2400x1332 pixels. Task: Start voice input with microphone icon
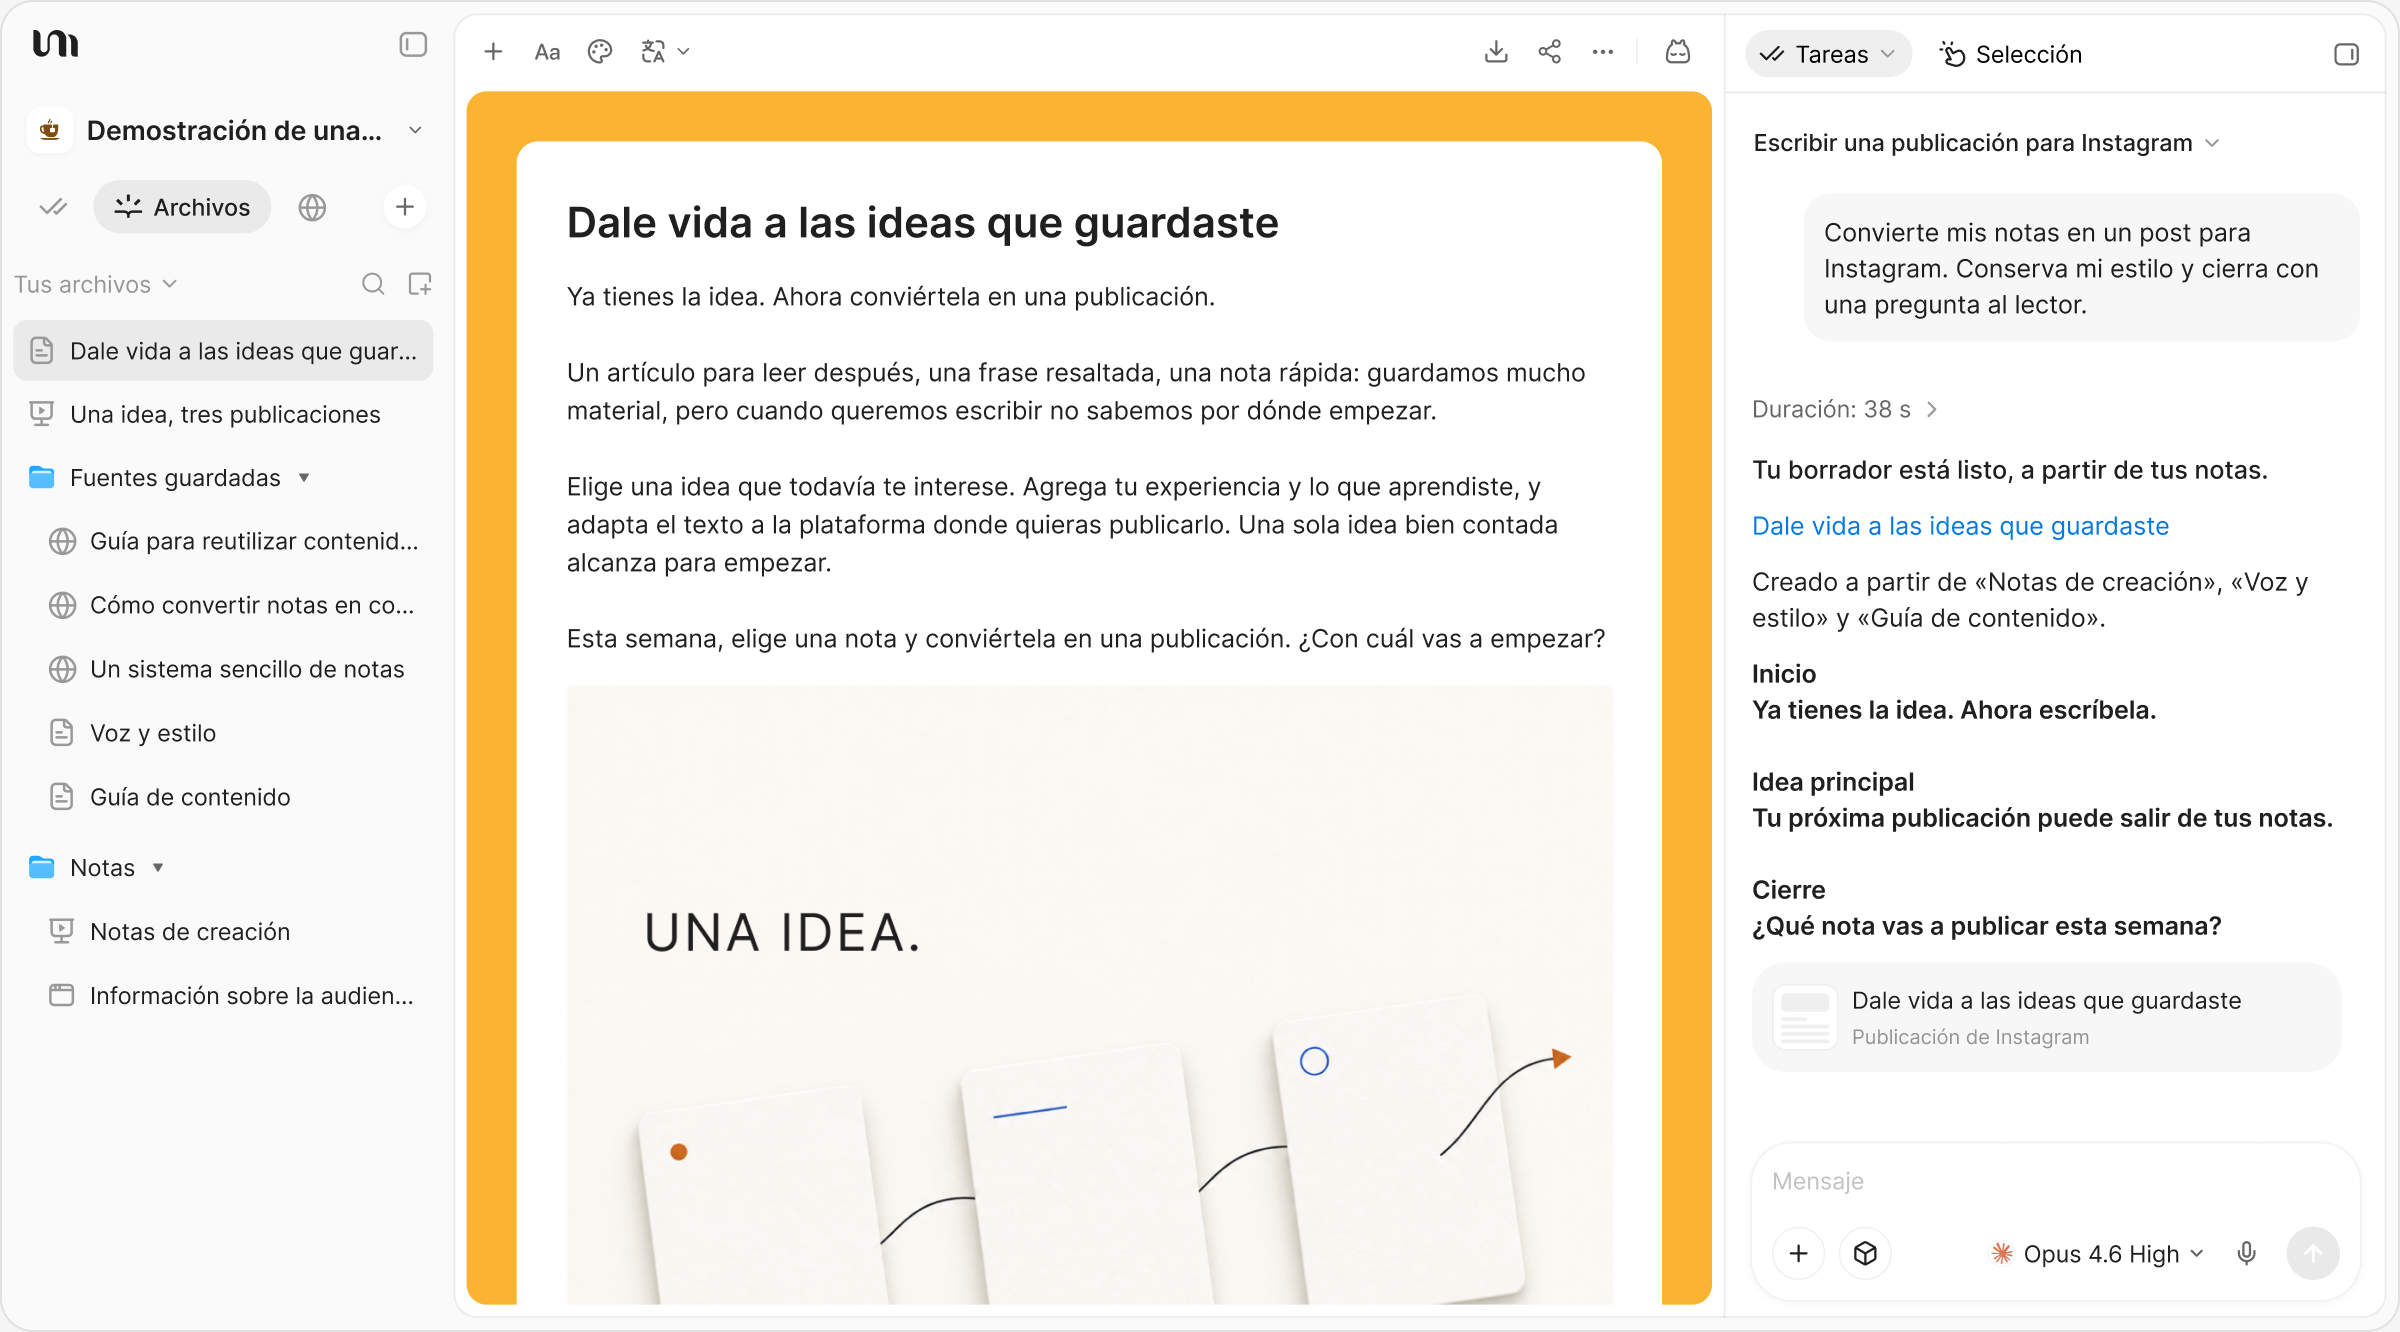[x=2246, y=1253]
